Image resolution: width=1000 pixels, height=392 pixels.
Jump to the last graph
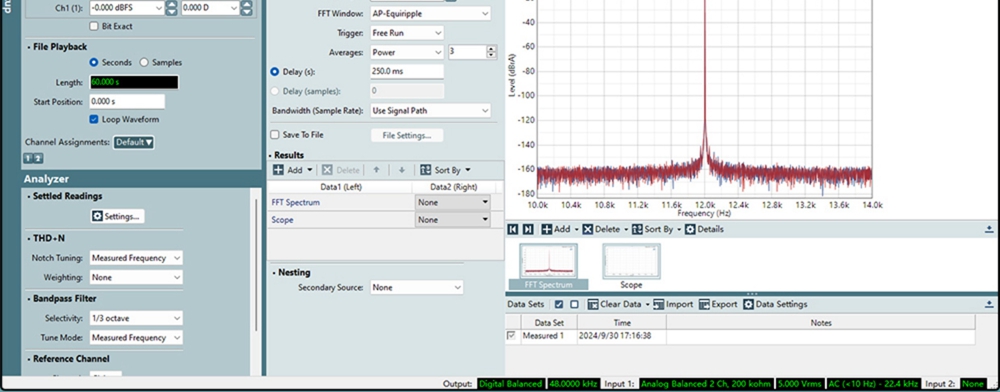point(527,229)
